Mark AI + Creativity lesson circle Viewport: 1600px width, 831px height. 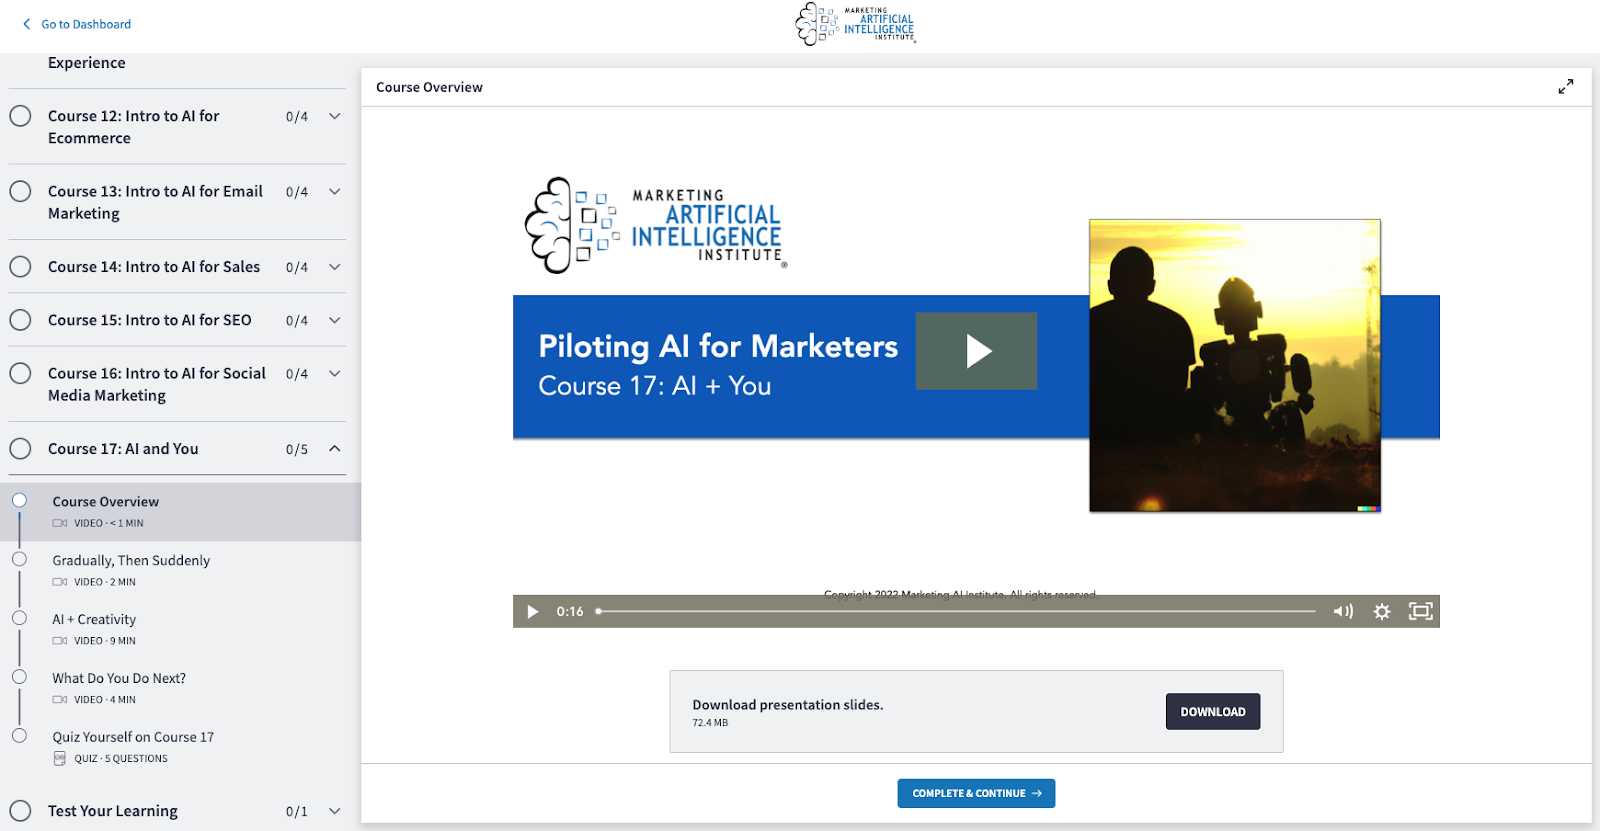19,618
